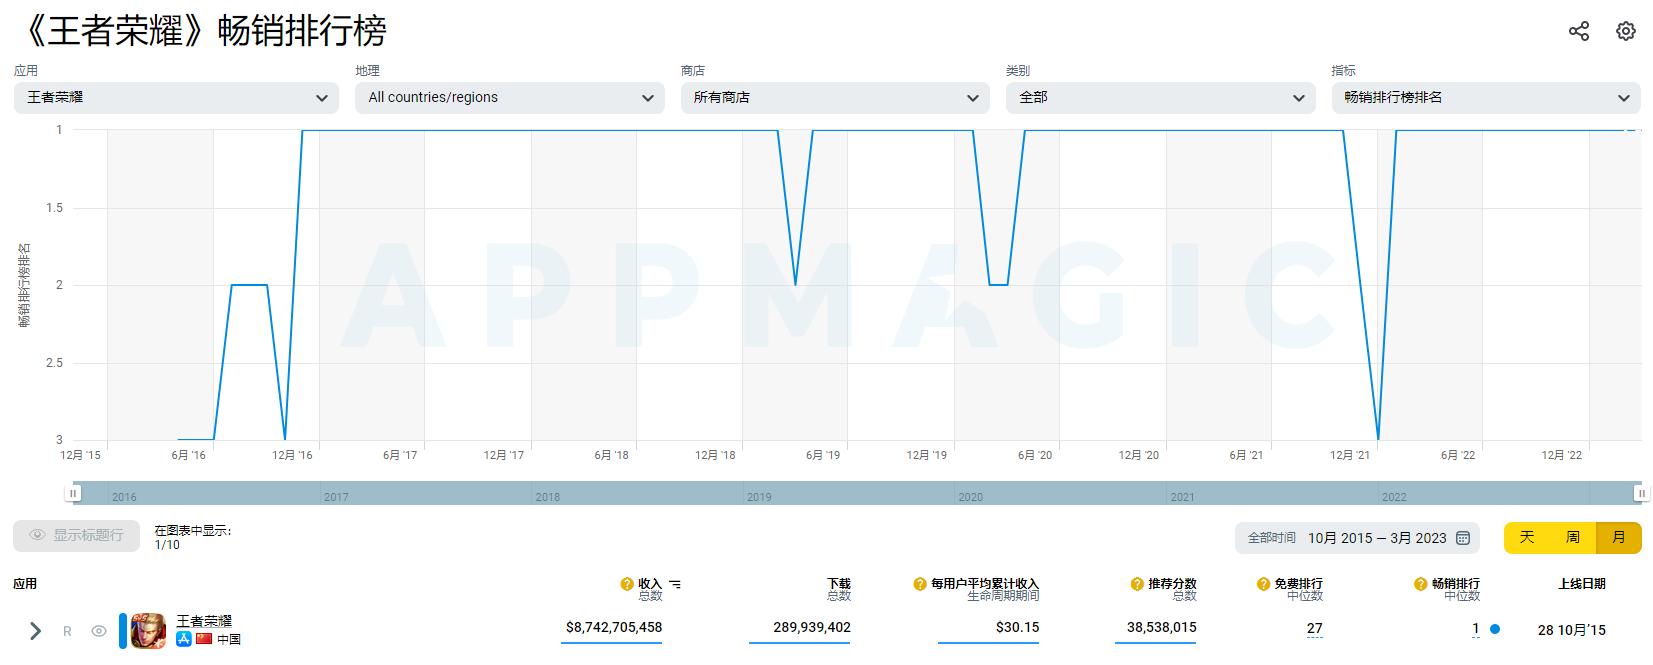
Task: Select the 中国 country label
Action: pyautogui.click(x=229, y=639)
